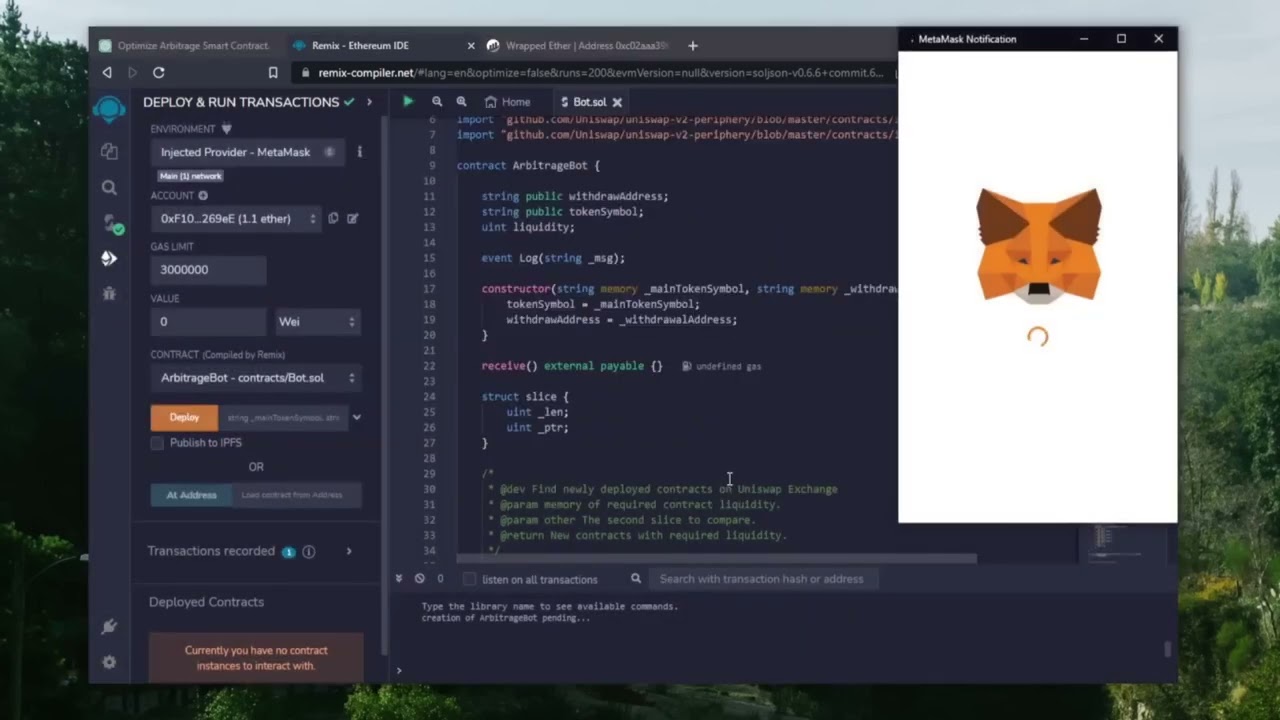The height and width of the screenshot is (720, 1280).
Task: Select the Deploy & Run Ethereum icon
Action: (x=109, y=258)
